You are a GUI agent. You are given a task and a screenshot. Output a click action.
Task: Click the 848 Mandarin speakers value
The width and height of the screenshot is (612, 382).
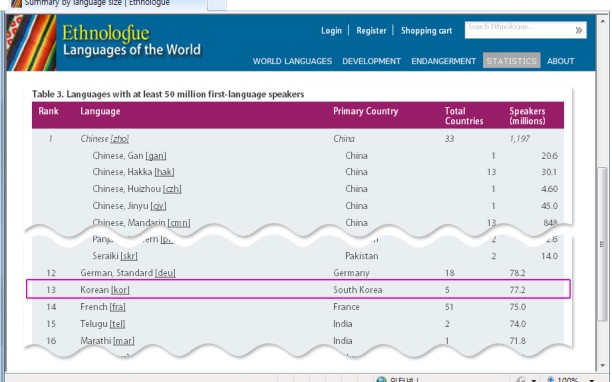(550, 223)
